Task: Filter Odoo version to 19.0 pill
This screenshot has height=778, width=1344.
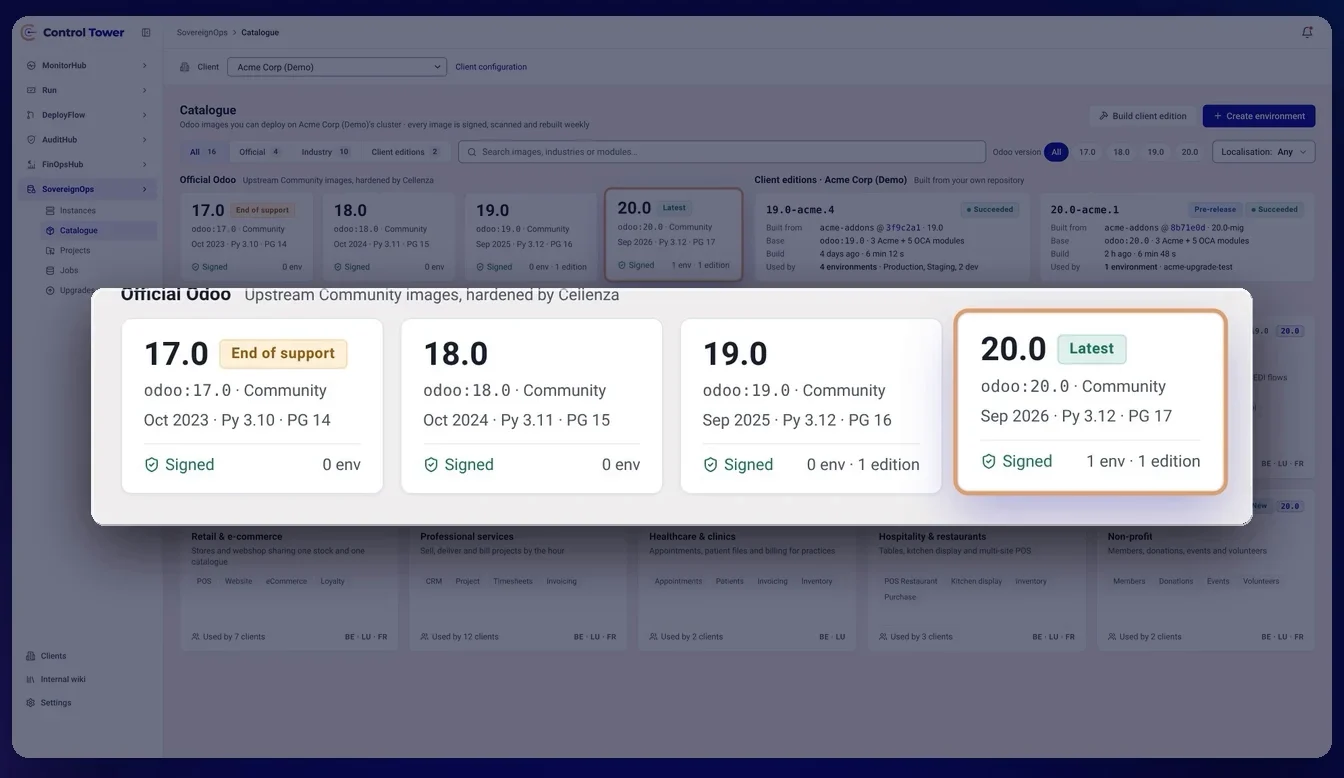Action: coord(1155,152)
